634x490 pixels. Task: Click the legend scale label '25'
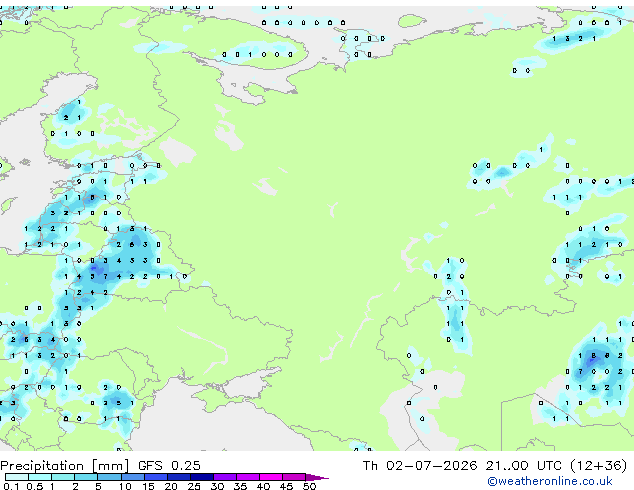pyautogui.click(x=194, y=486)
